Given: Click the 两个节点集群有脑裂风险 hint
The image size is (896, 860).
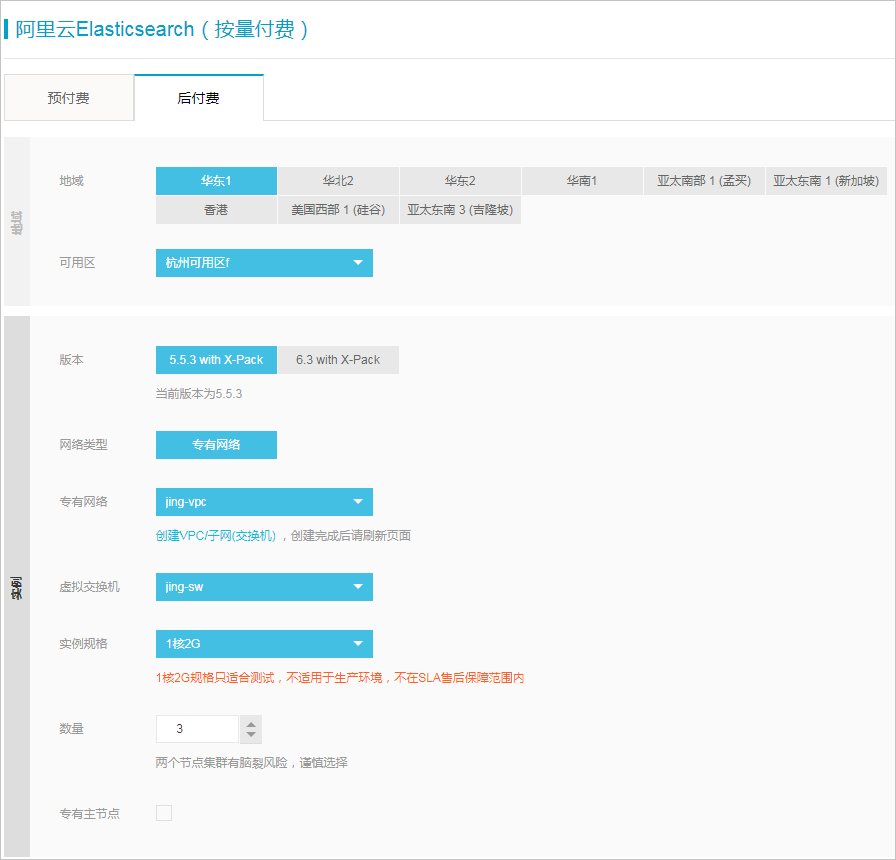Looking at the screenshot, I should click(x=251, y=763).
